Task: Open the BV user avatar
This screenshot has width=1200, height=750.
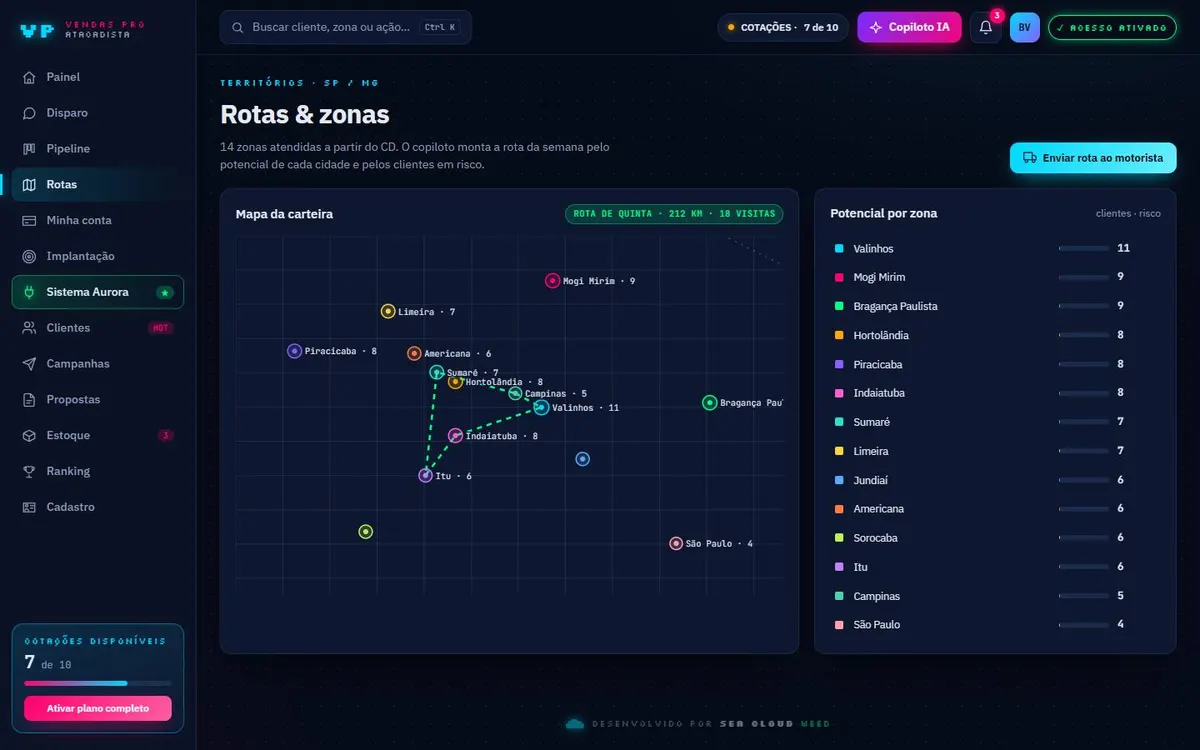Action: click(1025, 28)
